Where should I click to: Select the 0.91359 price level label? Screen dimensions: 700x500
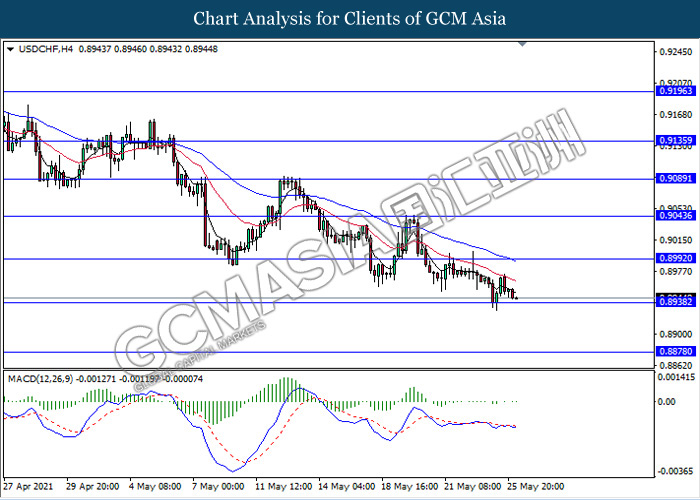(675, 141)
